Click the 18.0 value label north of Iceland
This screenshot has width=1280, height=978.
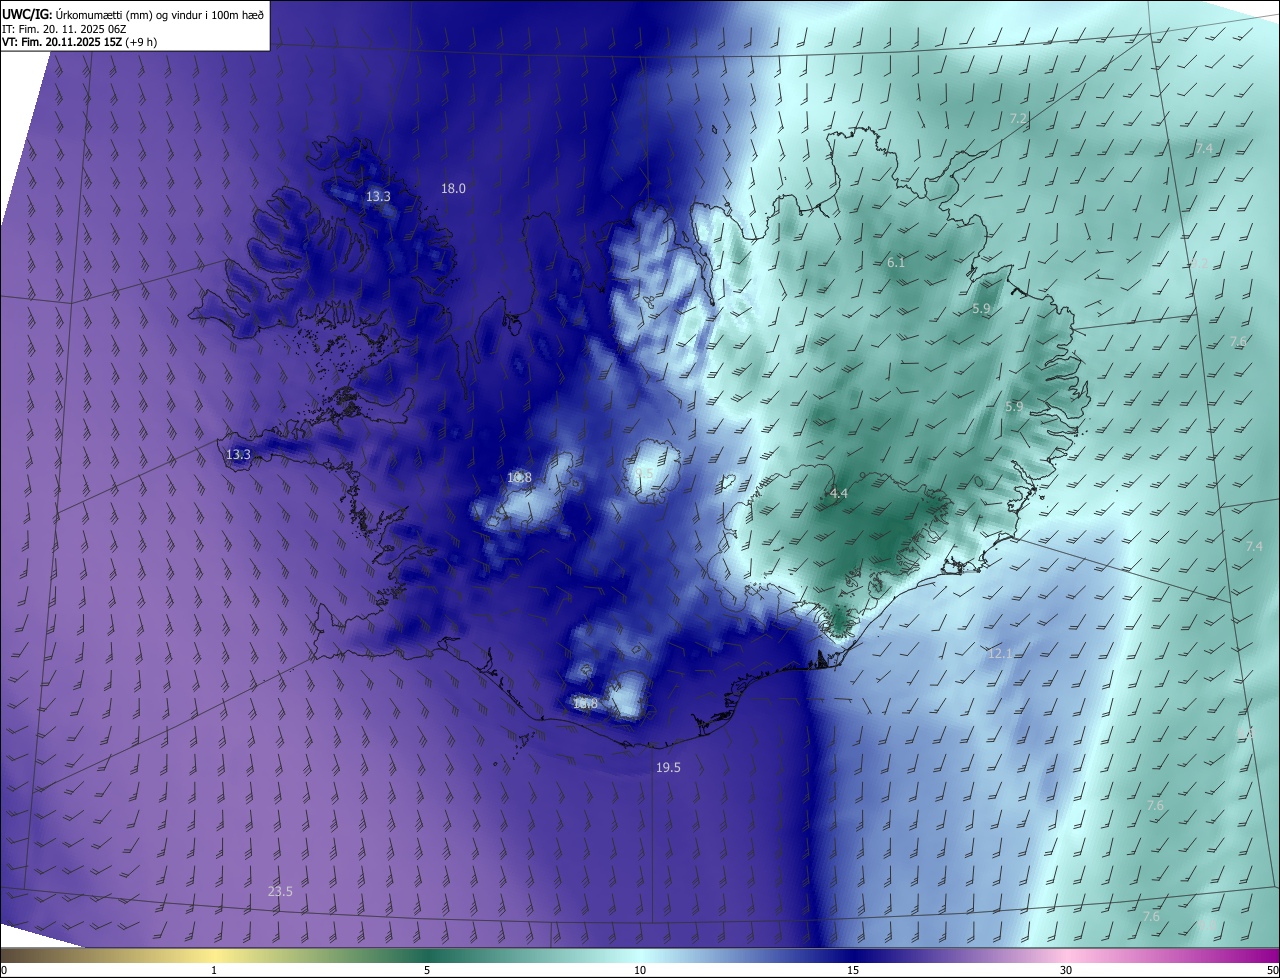453,188
